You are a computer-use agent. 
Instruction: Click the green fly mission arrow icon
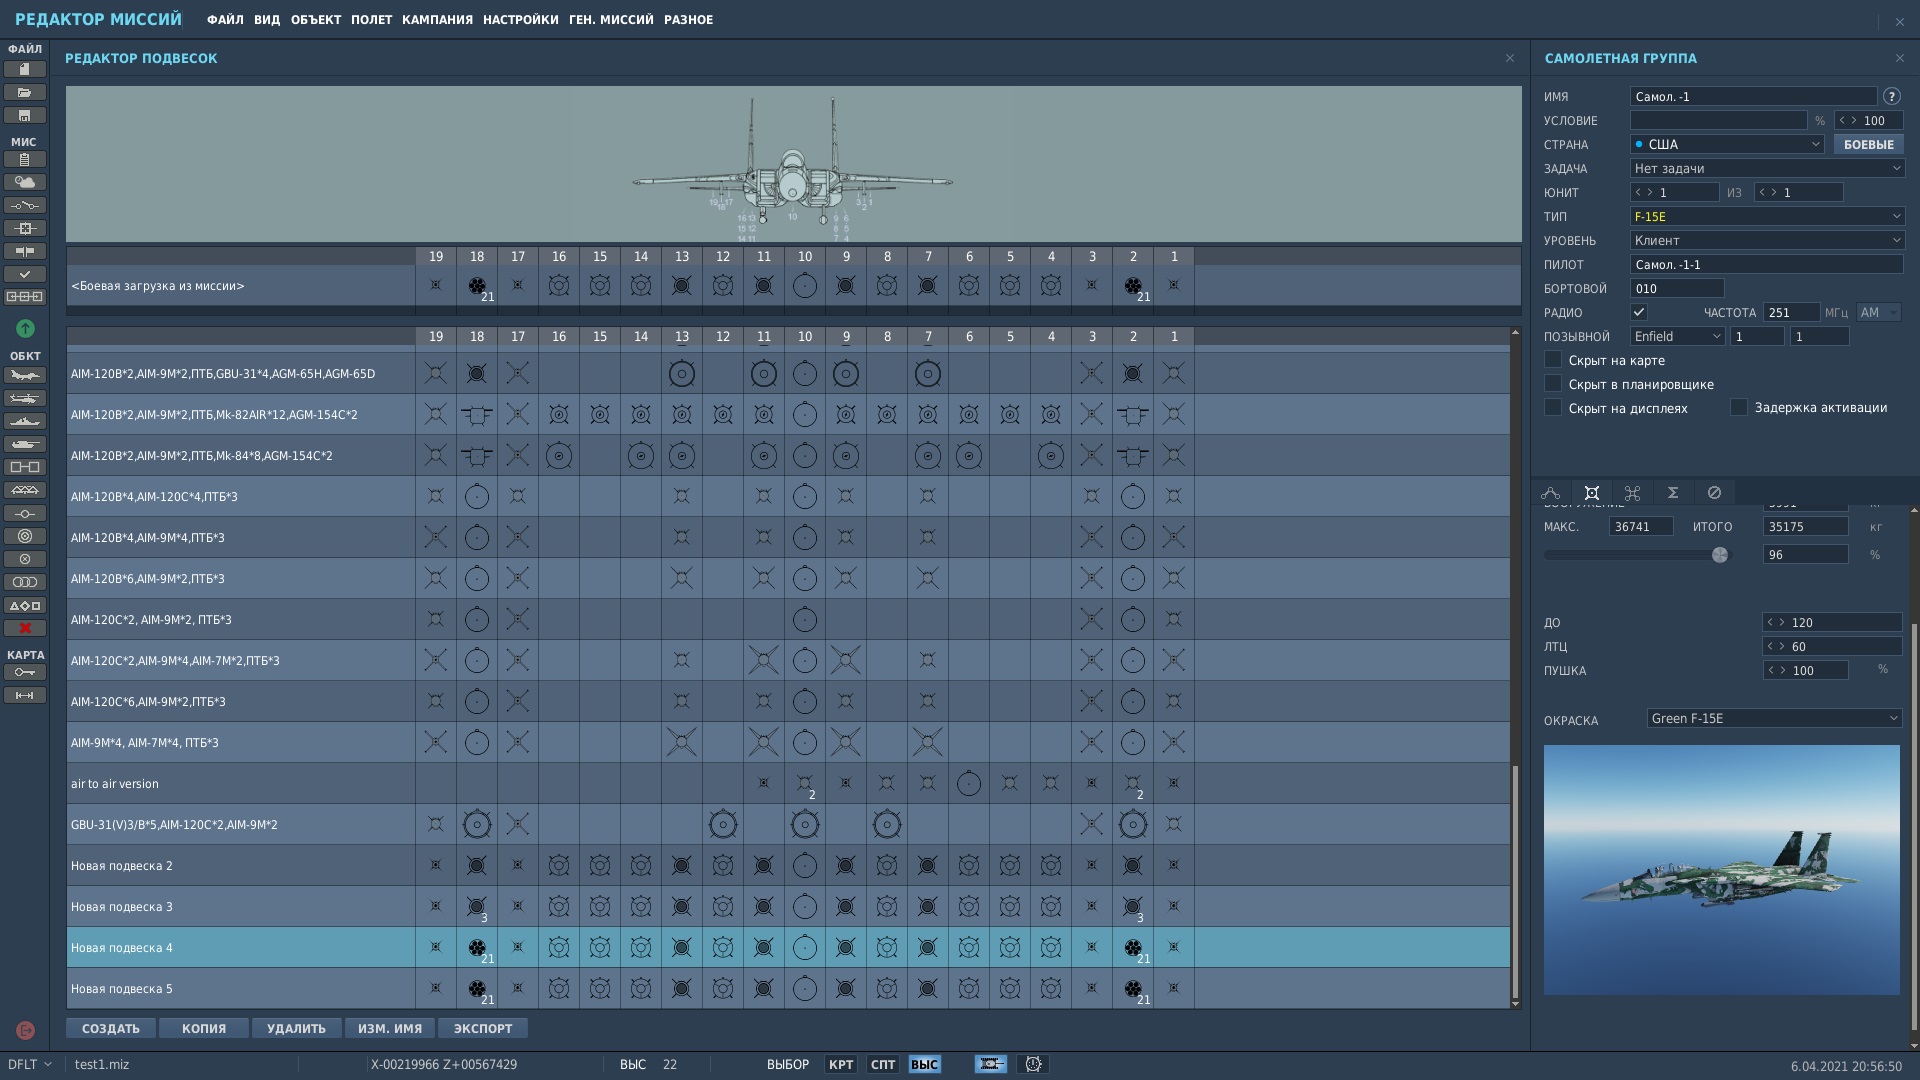click(x=25, y=328)
